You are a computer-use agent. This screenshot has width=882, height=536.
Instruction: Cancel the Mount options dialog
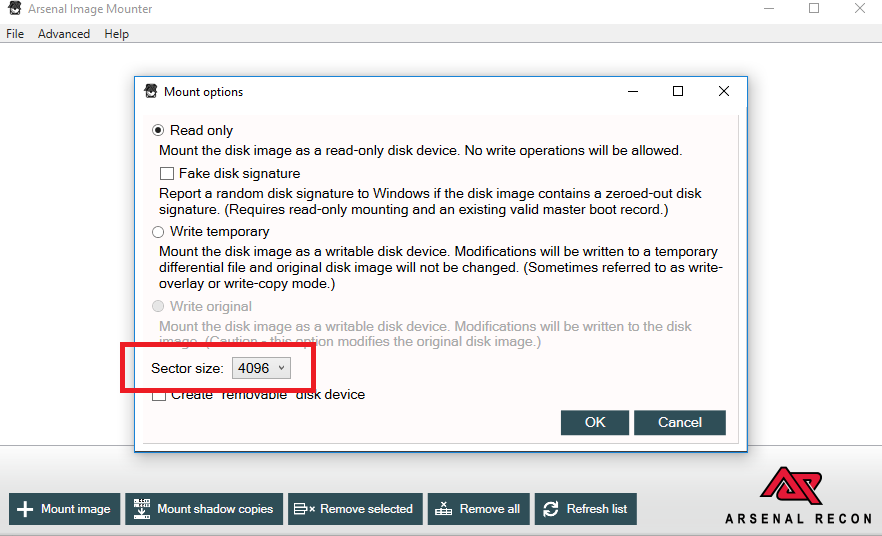coord(680,422)
